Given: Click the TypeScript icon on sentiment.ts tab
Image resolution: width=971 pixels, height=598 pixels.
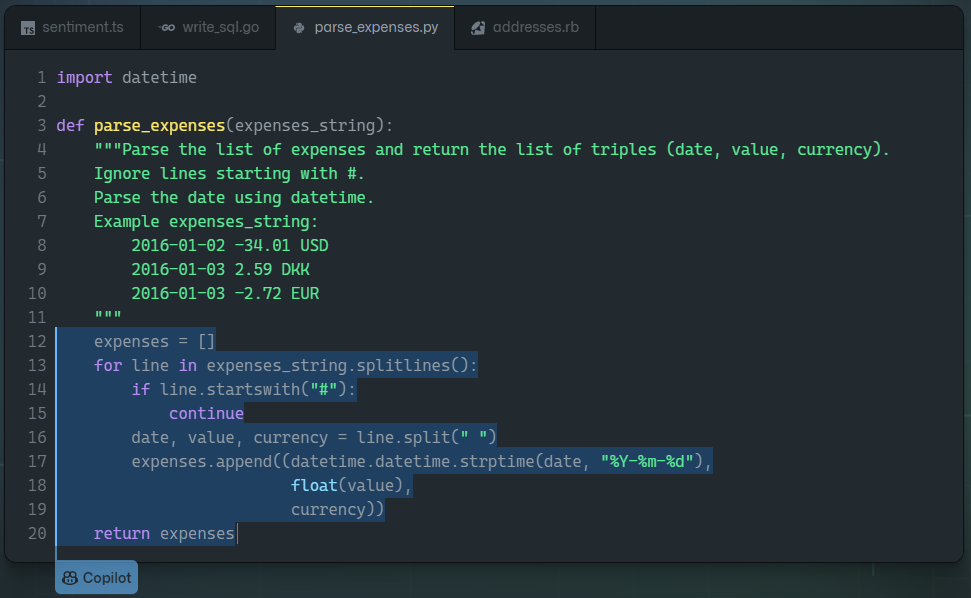Looking at the screenshot, I should 29,28.
